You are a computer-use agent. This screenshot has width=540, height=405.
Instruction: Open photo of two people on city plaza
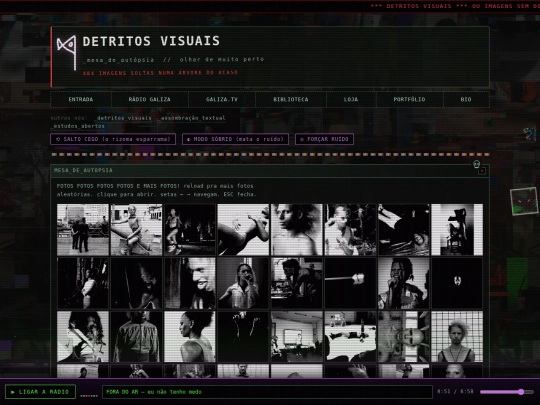(83, 230)
